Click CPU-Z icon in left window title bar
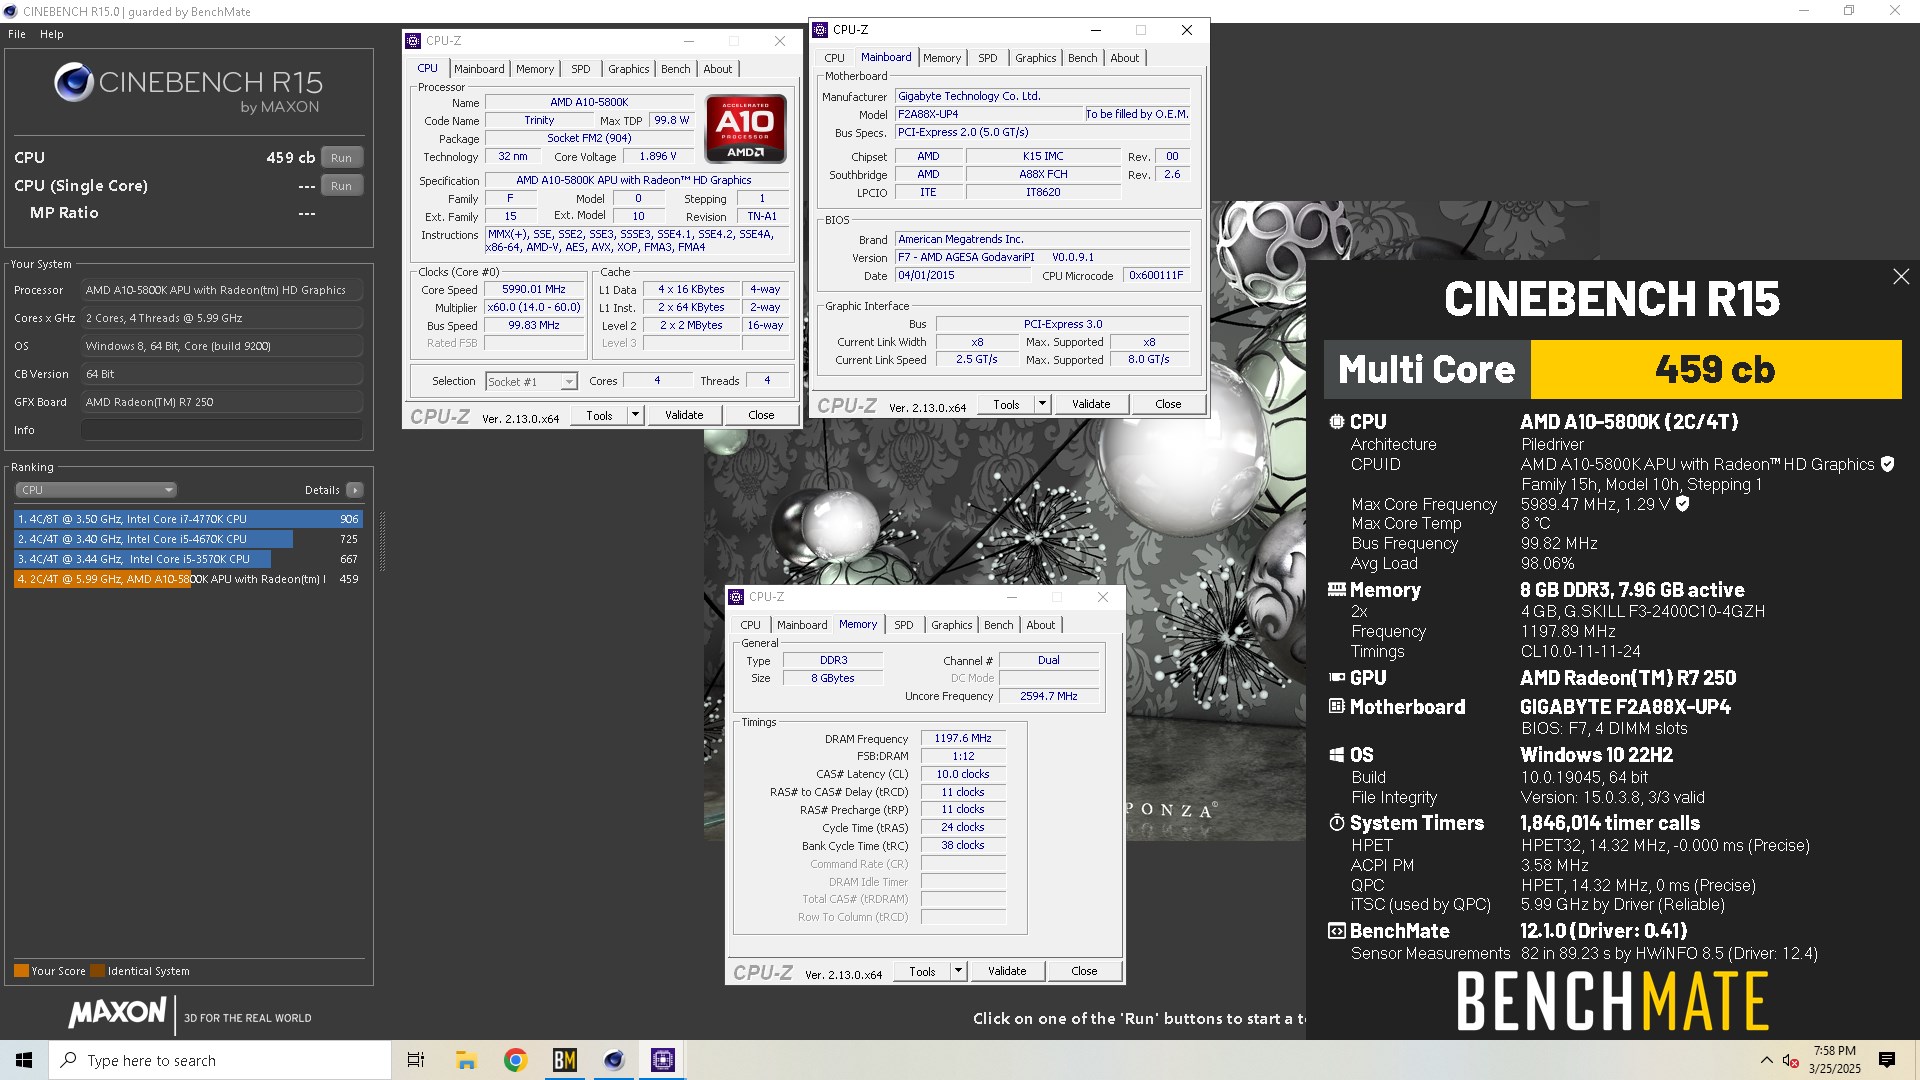The image size is (1920, 1080). [x=413, y=41]
